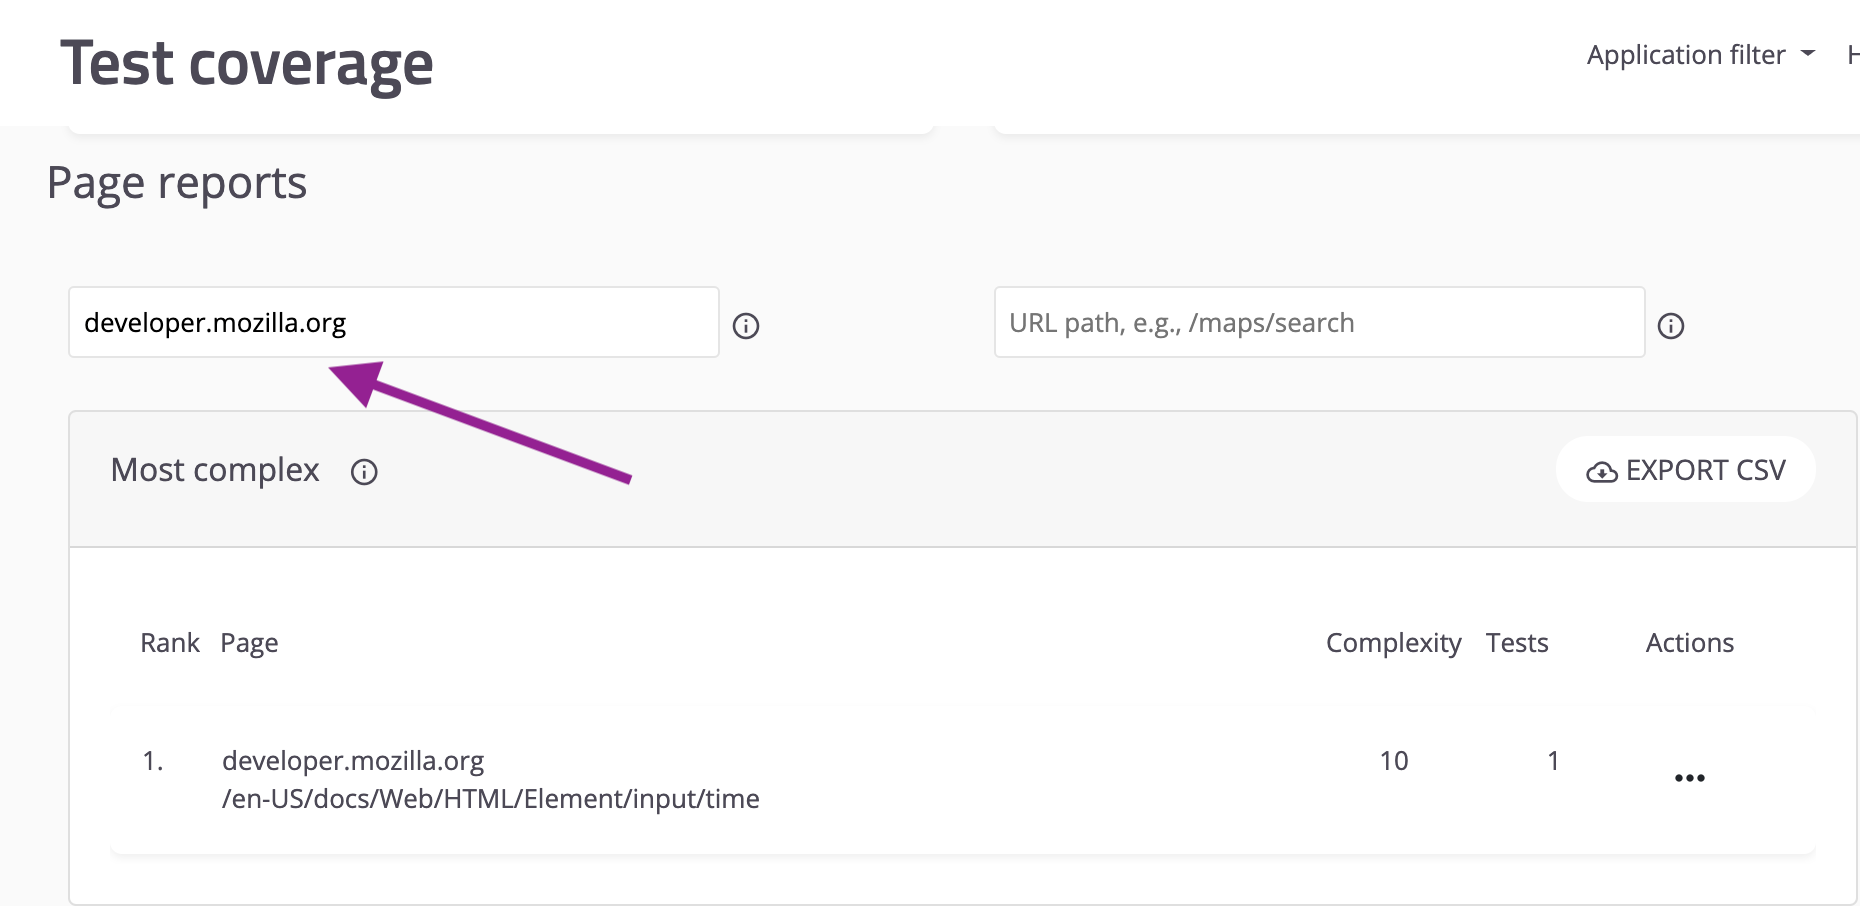Click the Tests column header
1860x906 pixels.
click(x=1517, y=643)
